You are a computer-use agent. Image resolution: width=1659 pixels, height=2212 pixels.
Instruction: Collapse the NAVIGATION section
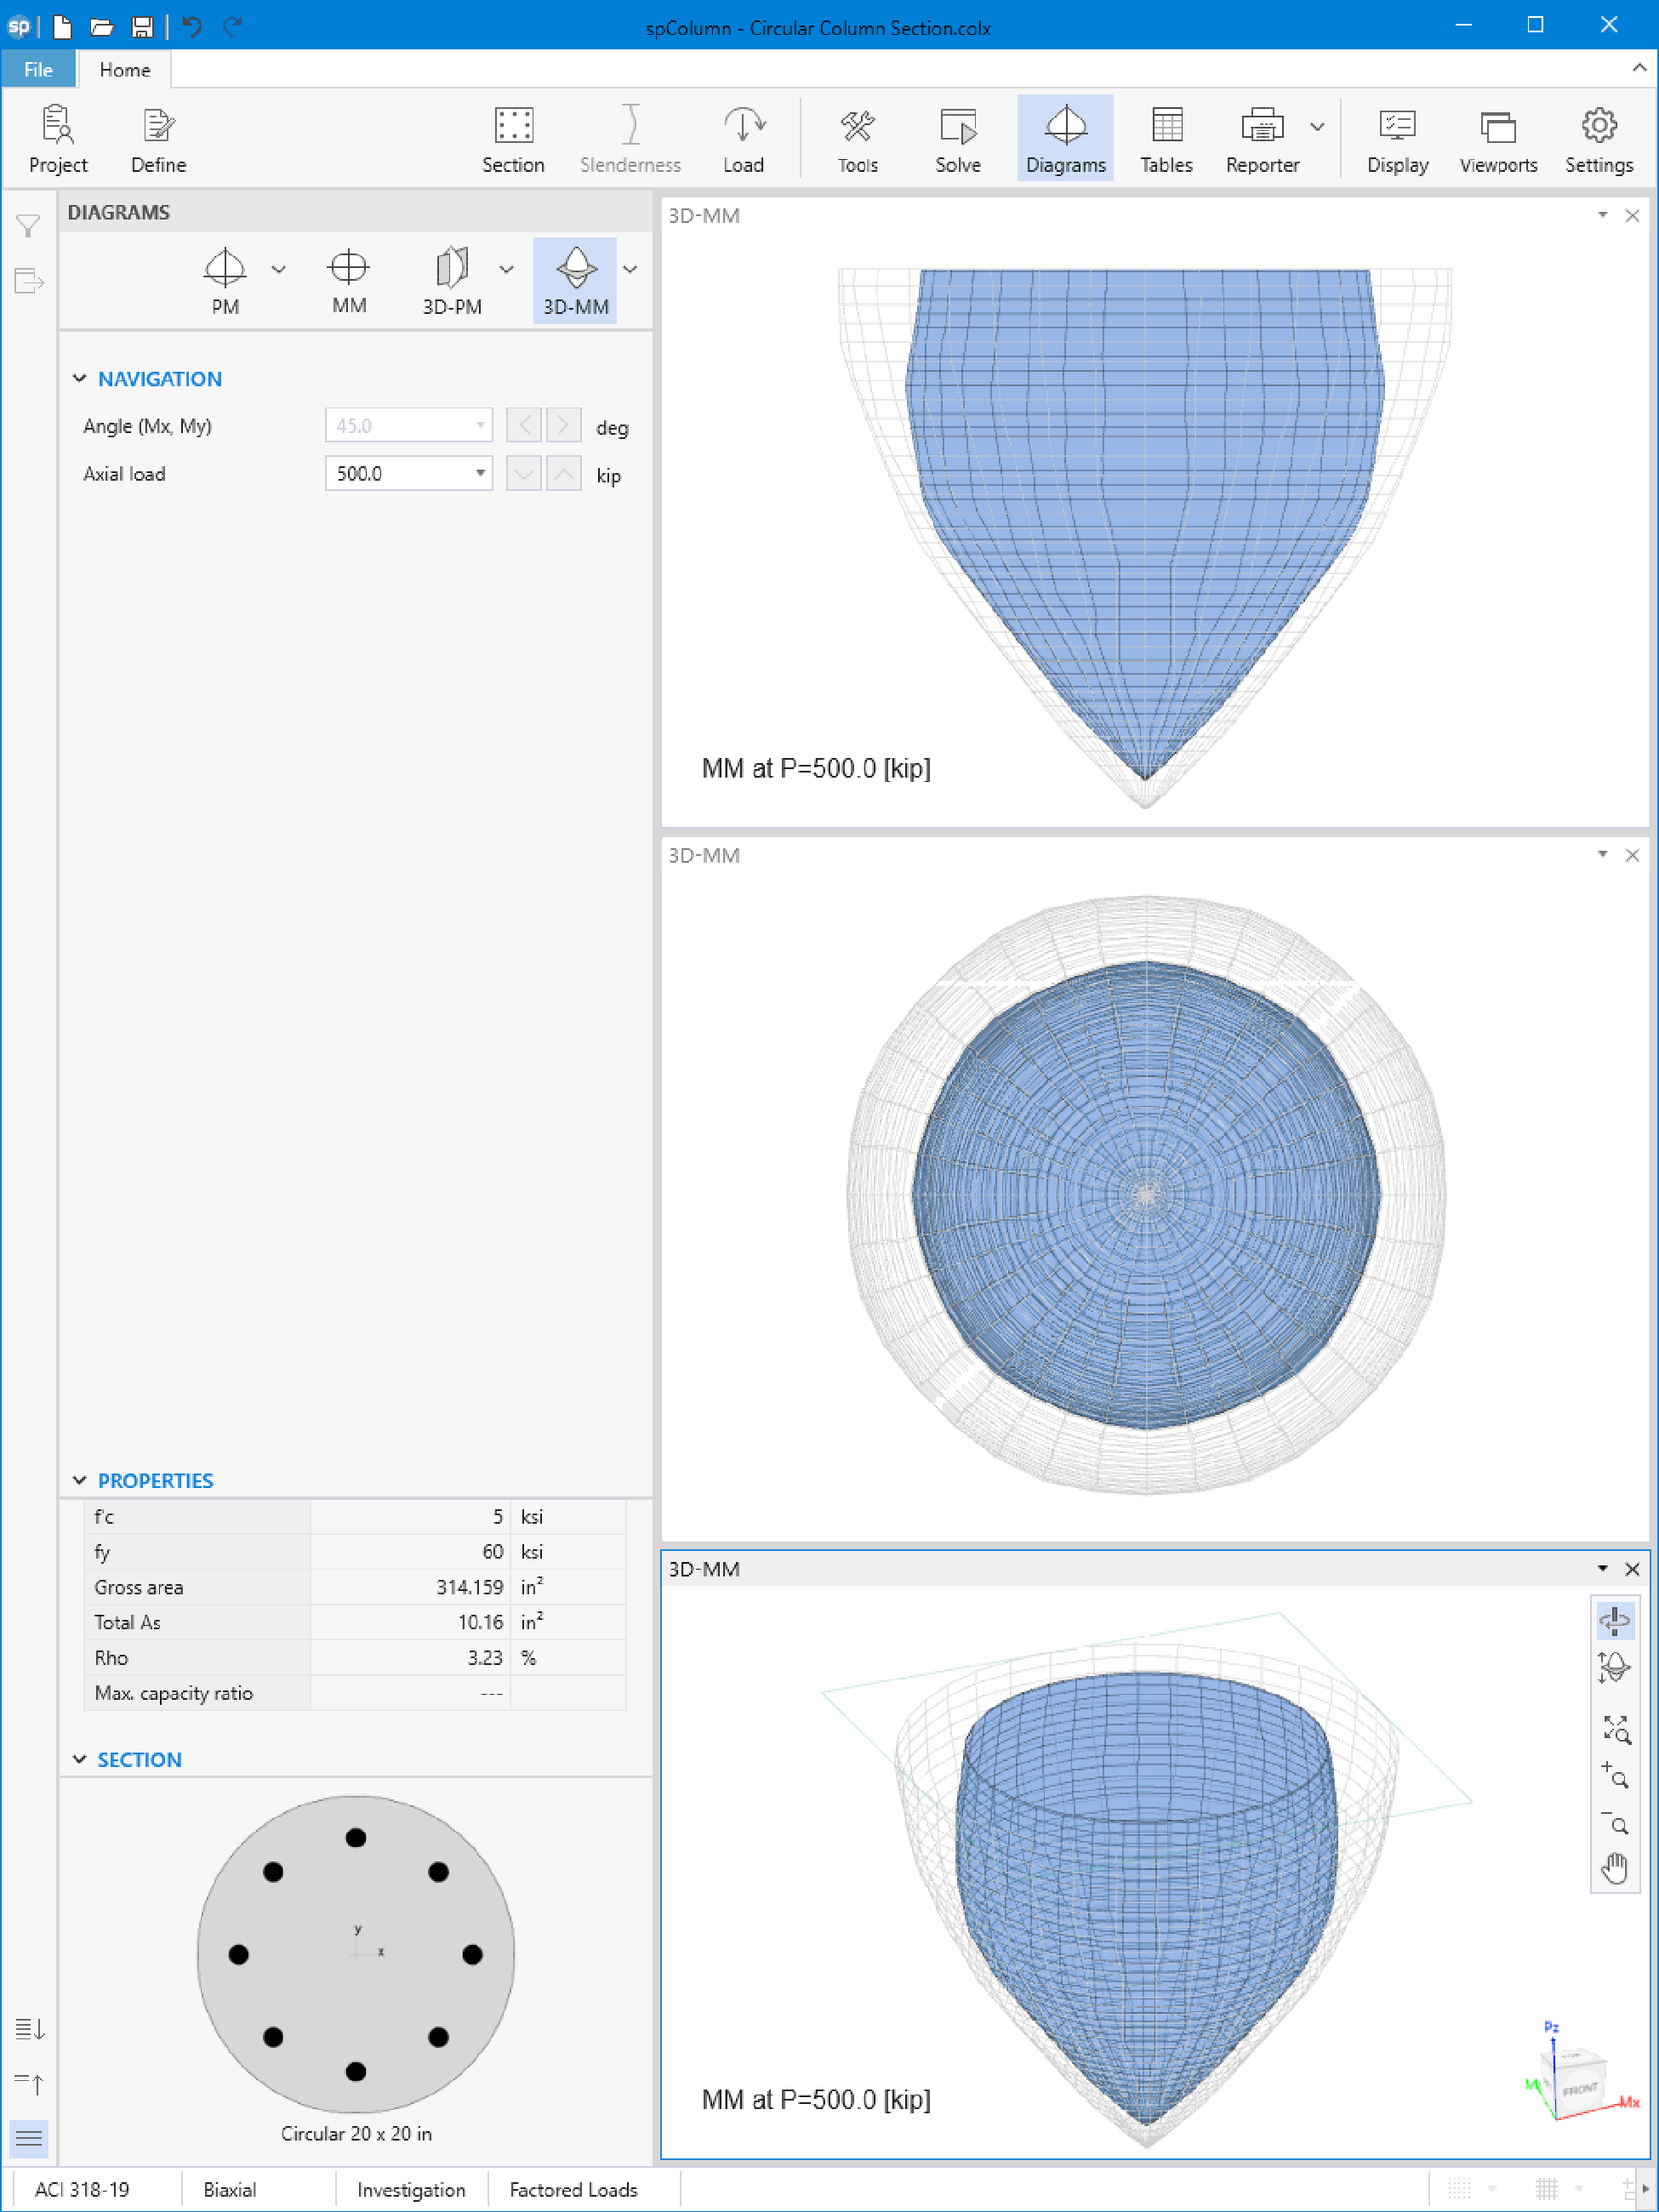pyautogui.click(x=80, y=378)
